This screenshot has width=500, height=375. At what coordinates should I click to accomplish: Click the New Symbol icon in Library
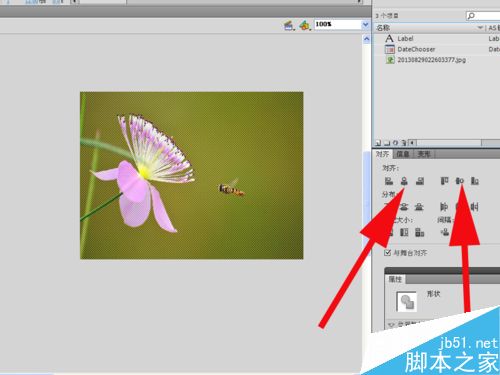(x=378, y=143)
